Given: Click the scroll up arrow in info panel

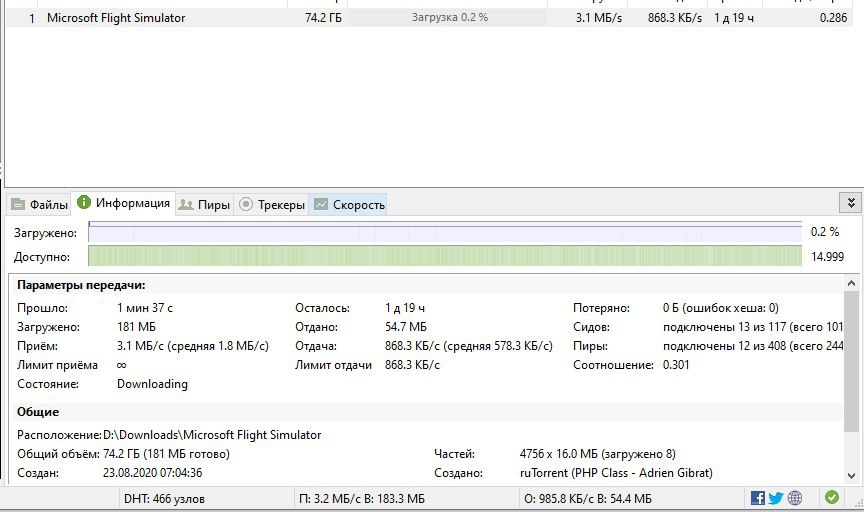Looking at the screenshot, I should (x=851, y=283).
